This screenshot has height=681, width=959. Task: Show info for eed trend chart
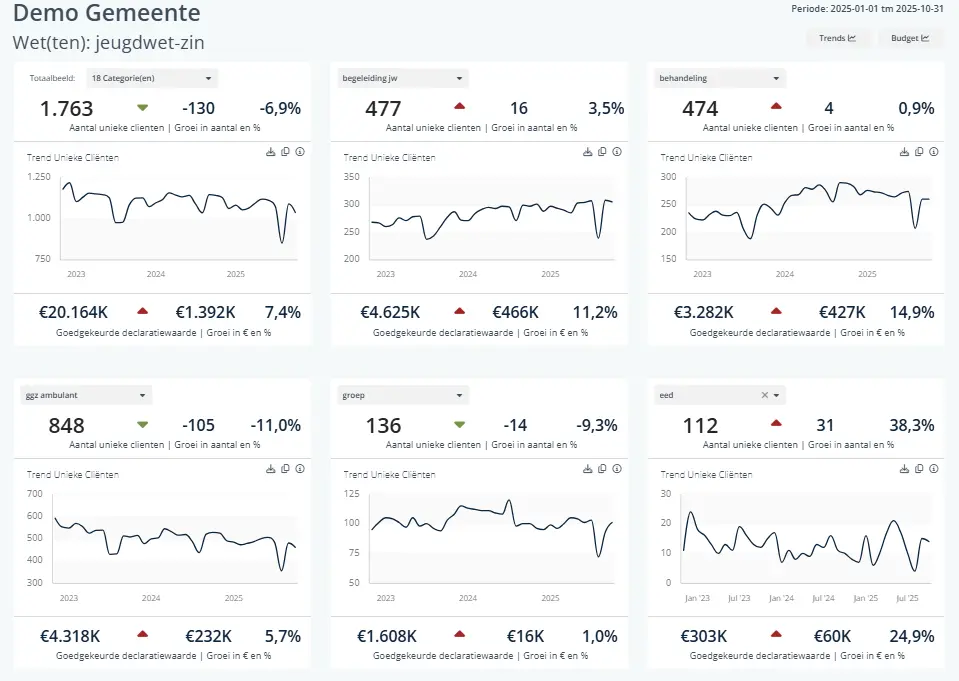coord(933,468)
